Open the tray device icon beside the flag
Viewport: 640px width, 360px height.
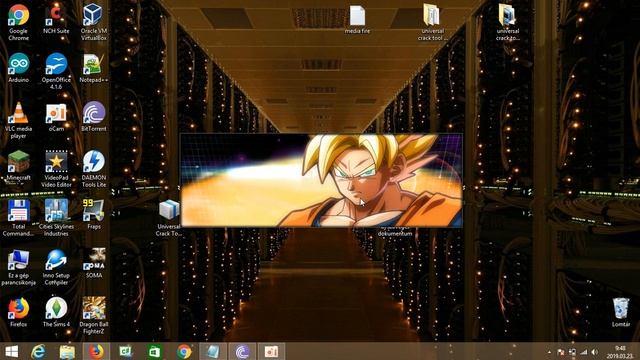(x=572, y=352)
